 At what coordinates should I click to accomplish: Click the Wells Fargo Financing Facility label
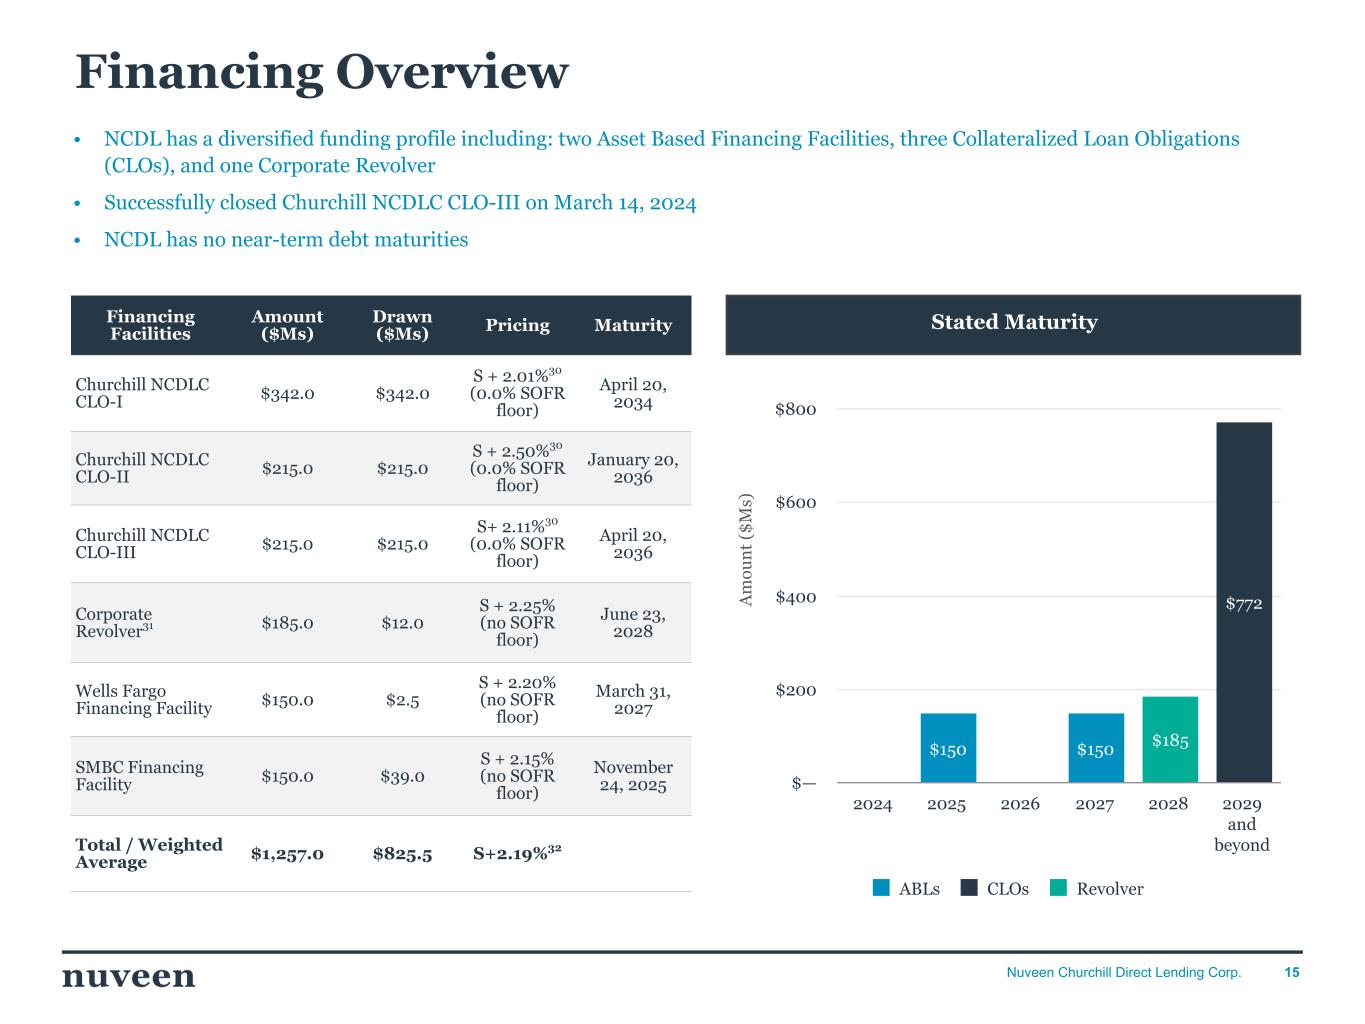(x=143, y=700)
